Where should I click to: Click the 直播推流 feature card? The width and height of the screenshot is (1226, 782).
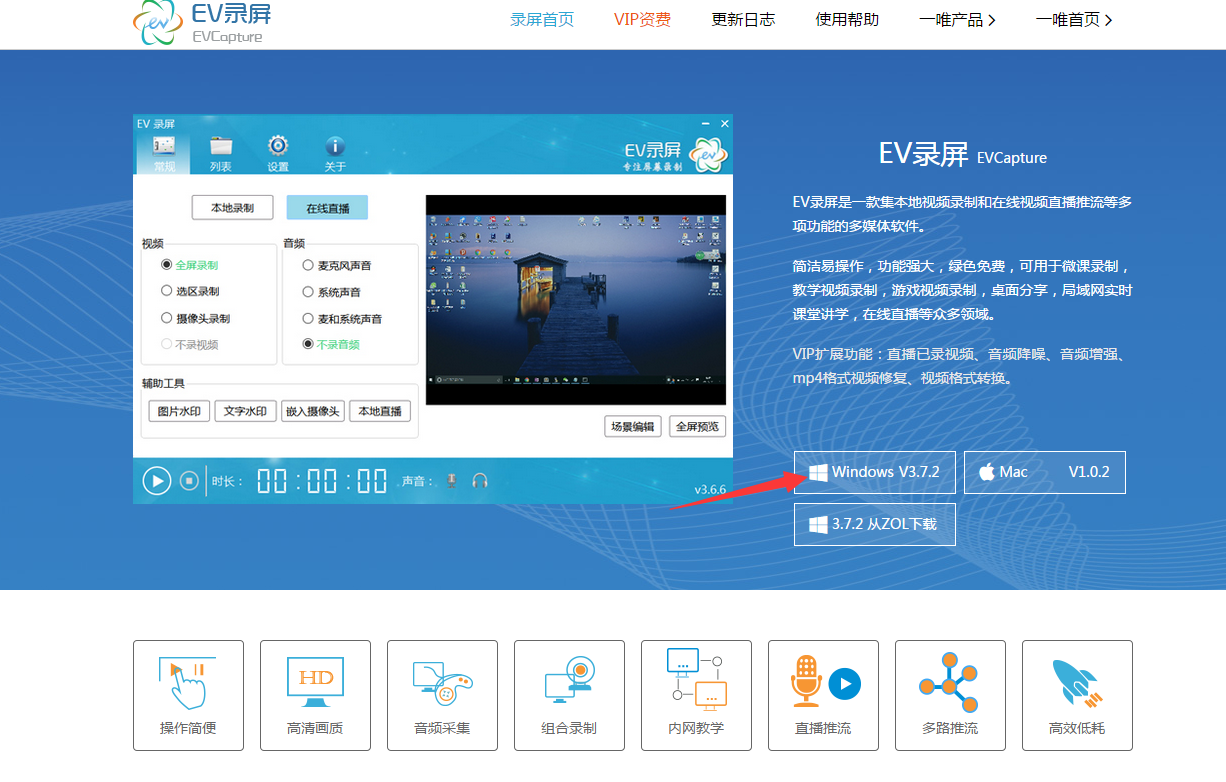click(823, 695)
